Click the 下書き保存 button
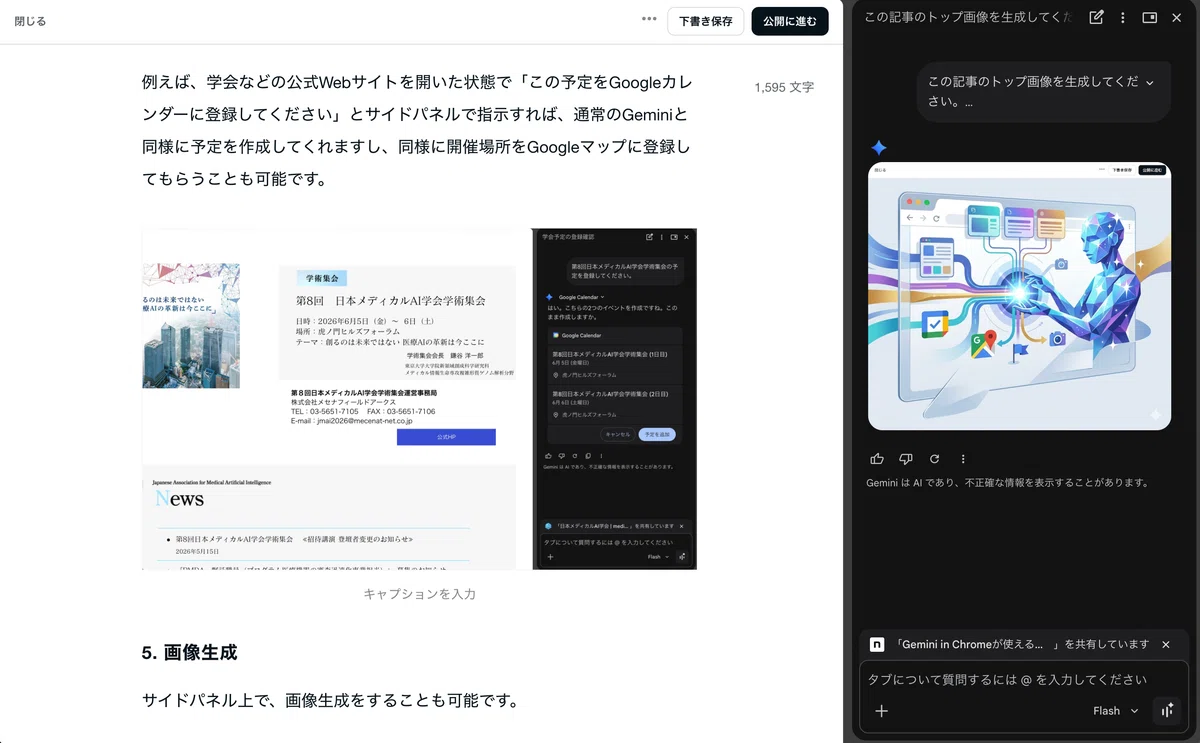The width and height of the screenshot is (1200, 743). coord(705,21)
